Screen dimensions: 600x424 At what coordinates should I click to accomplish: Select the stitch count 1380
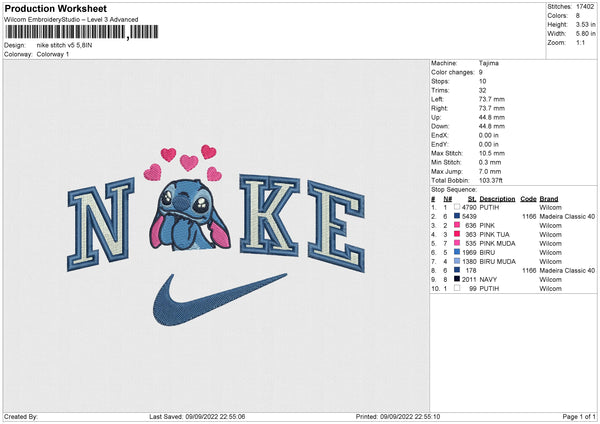(469, 262)
